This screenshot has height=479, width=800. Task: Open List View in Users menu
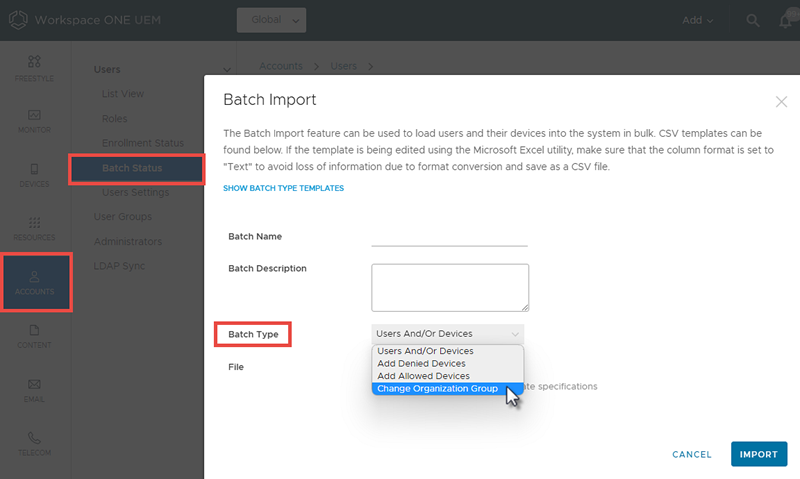pos(122,94)
